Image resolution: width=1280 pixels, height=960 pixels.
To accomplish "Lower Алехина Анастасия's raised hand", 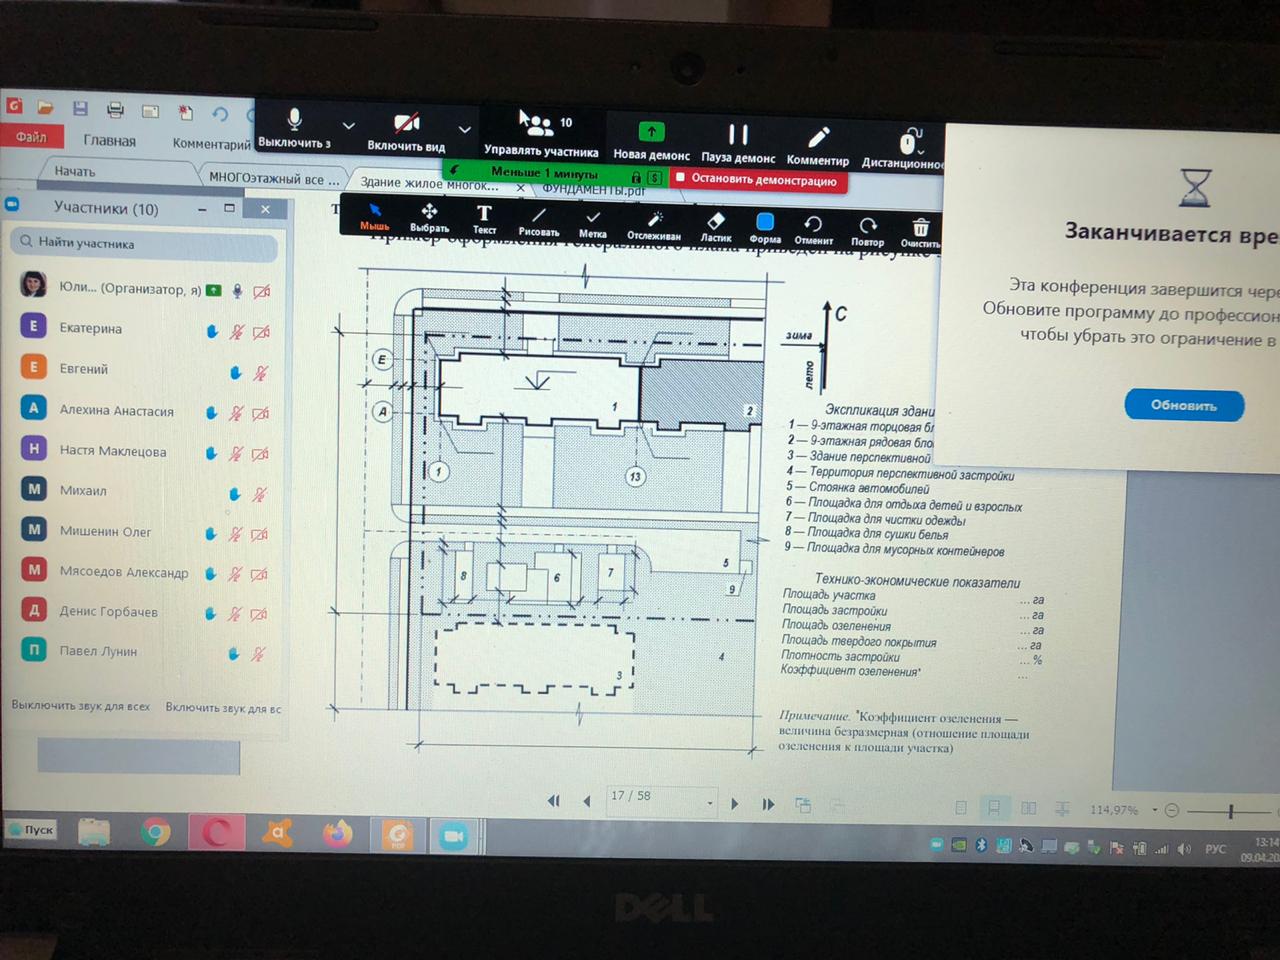I will click(x=212, y=412).
